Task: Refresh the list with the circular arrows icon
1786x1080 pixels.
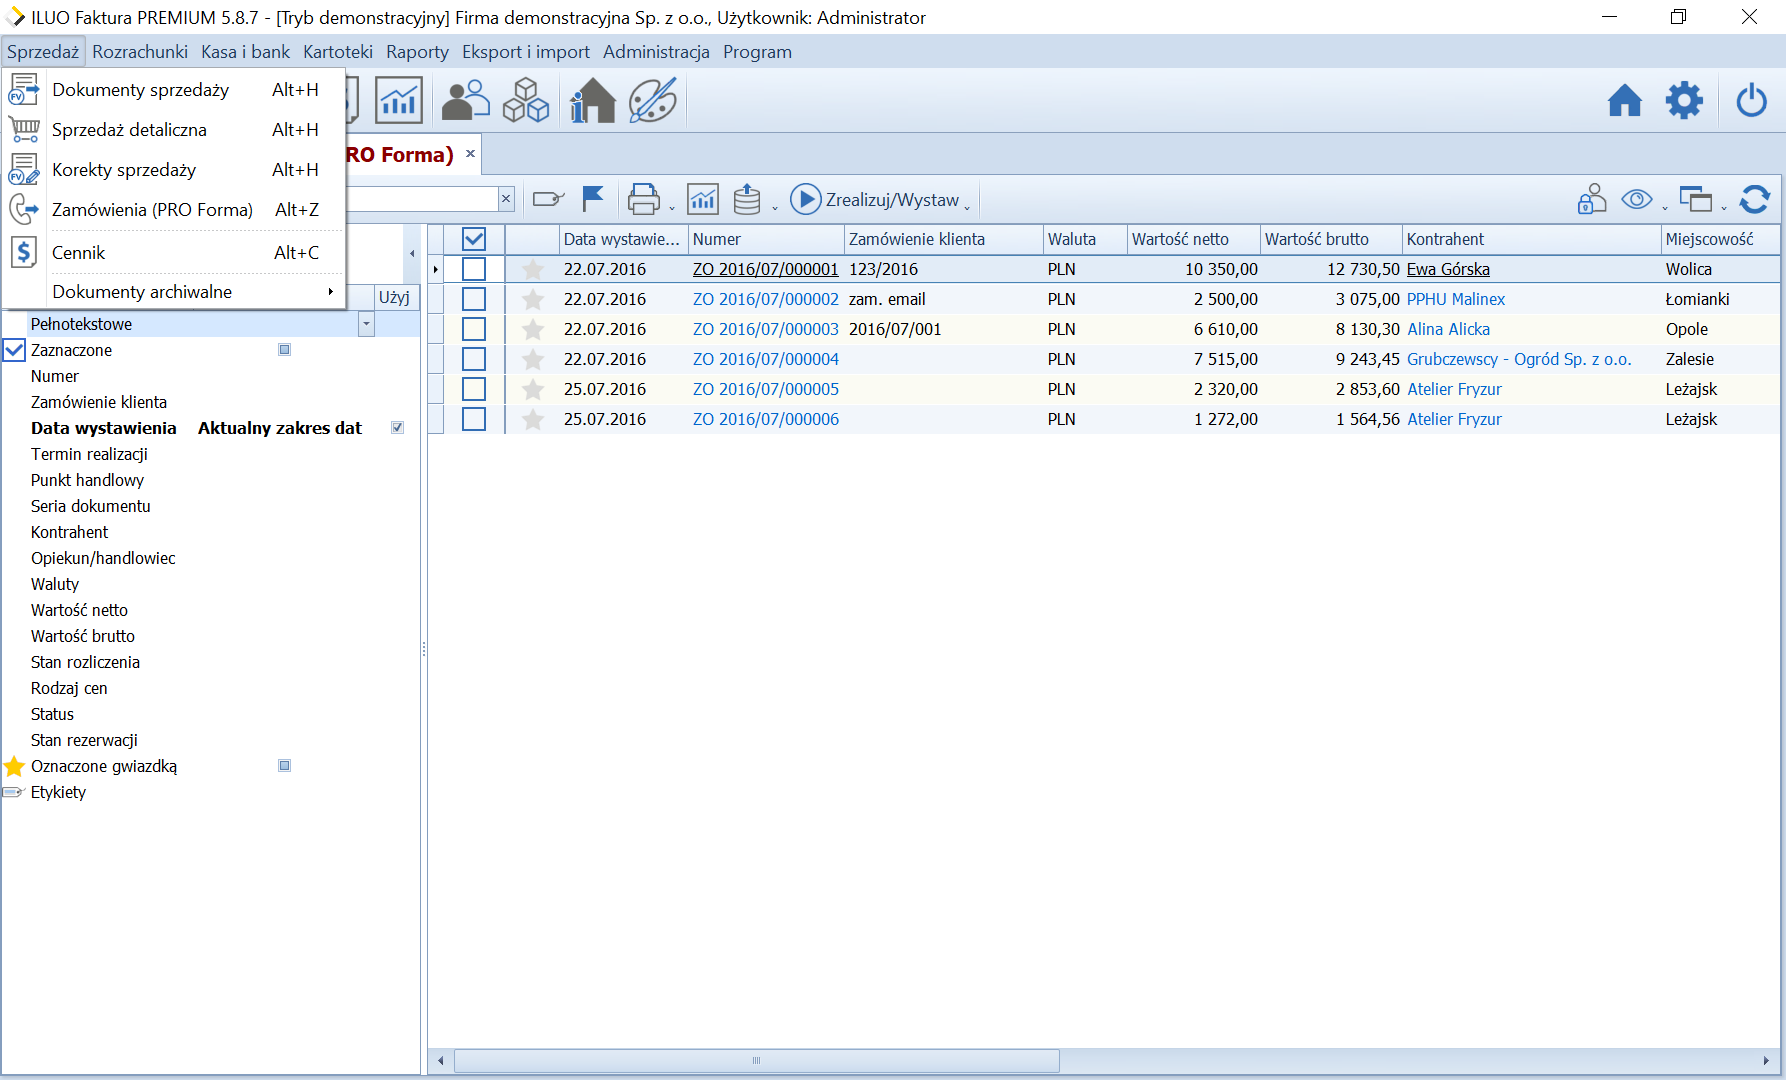Action: coord(1755,199)
